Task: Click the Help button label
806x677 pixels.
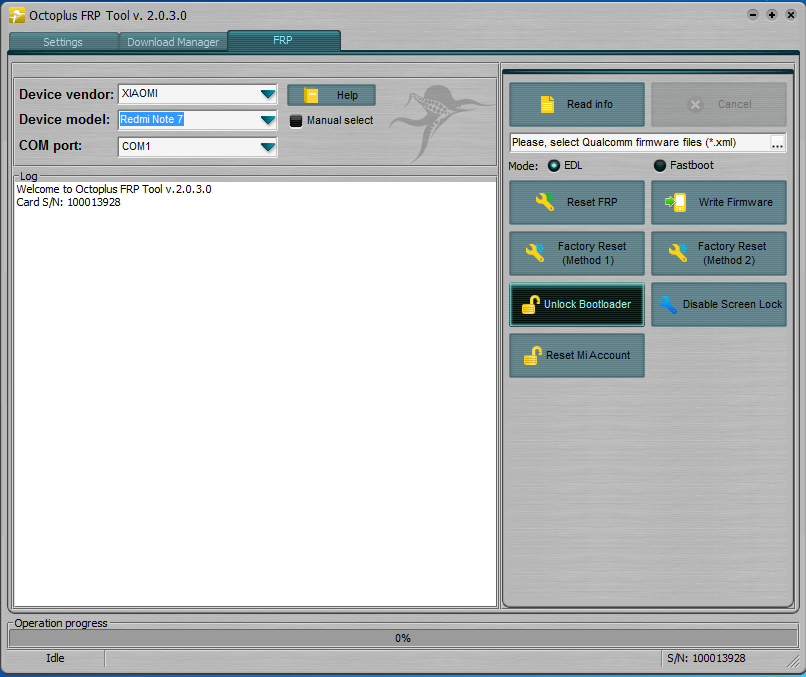Action: [x=347, y=95]
